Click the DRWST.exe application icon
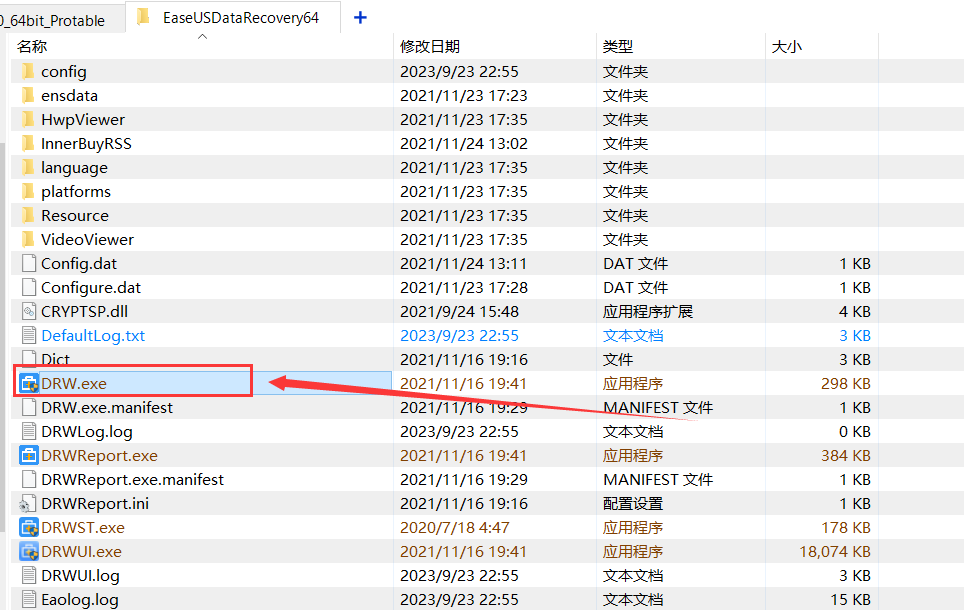The image size is (964, 610). [x=27, y=527]
